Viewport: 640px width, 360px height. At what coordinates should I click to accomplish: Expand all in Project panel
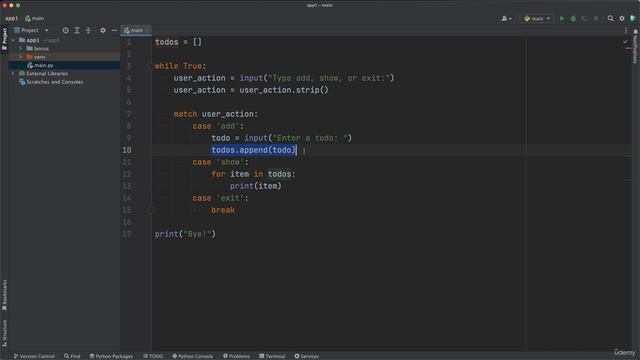click(x=77, y=30)
